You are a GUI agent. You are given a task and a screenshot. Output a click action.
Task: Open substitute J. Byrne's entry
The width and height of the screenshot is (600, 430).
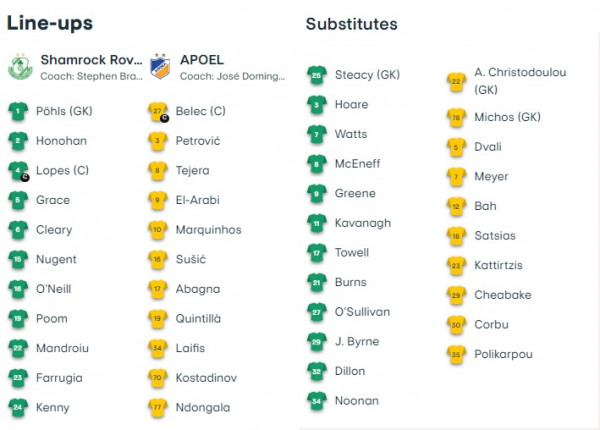coord(357,342)
